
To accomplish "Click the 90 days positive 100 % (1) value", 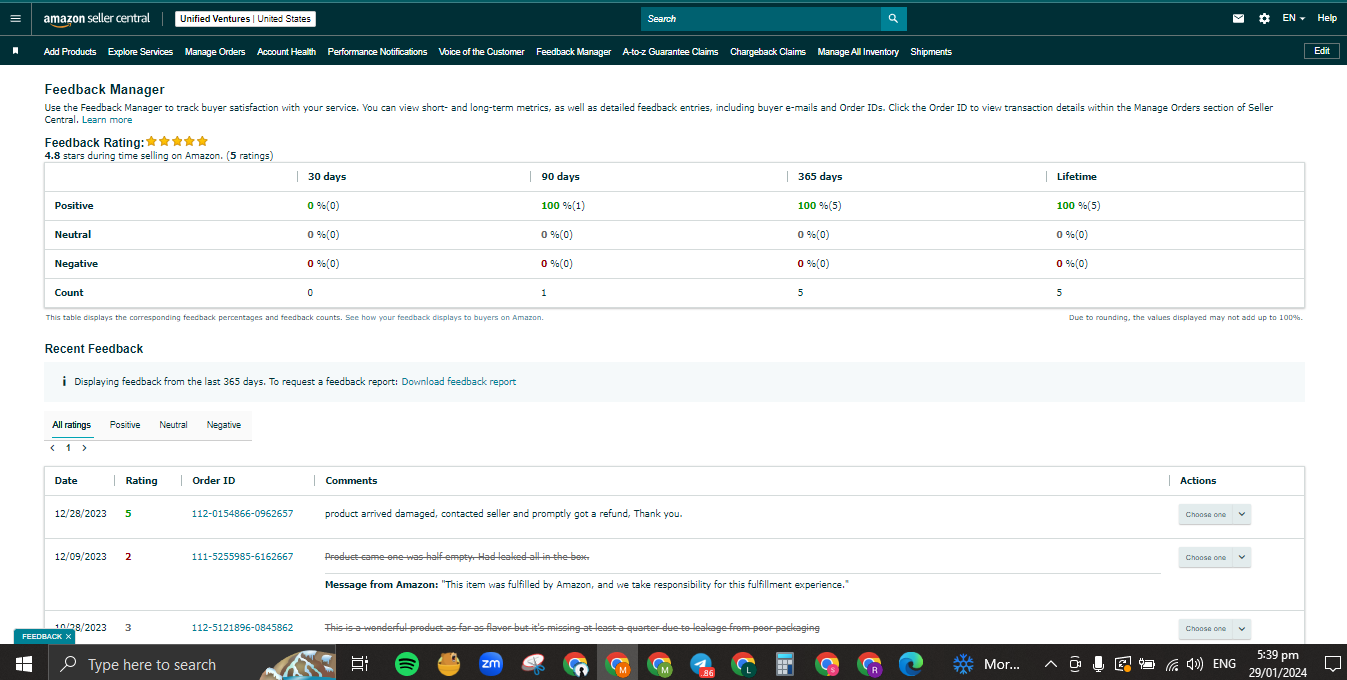I will click(x=563, y=206).
